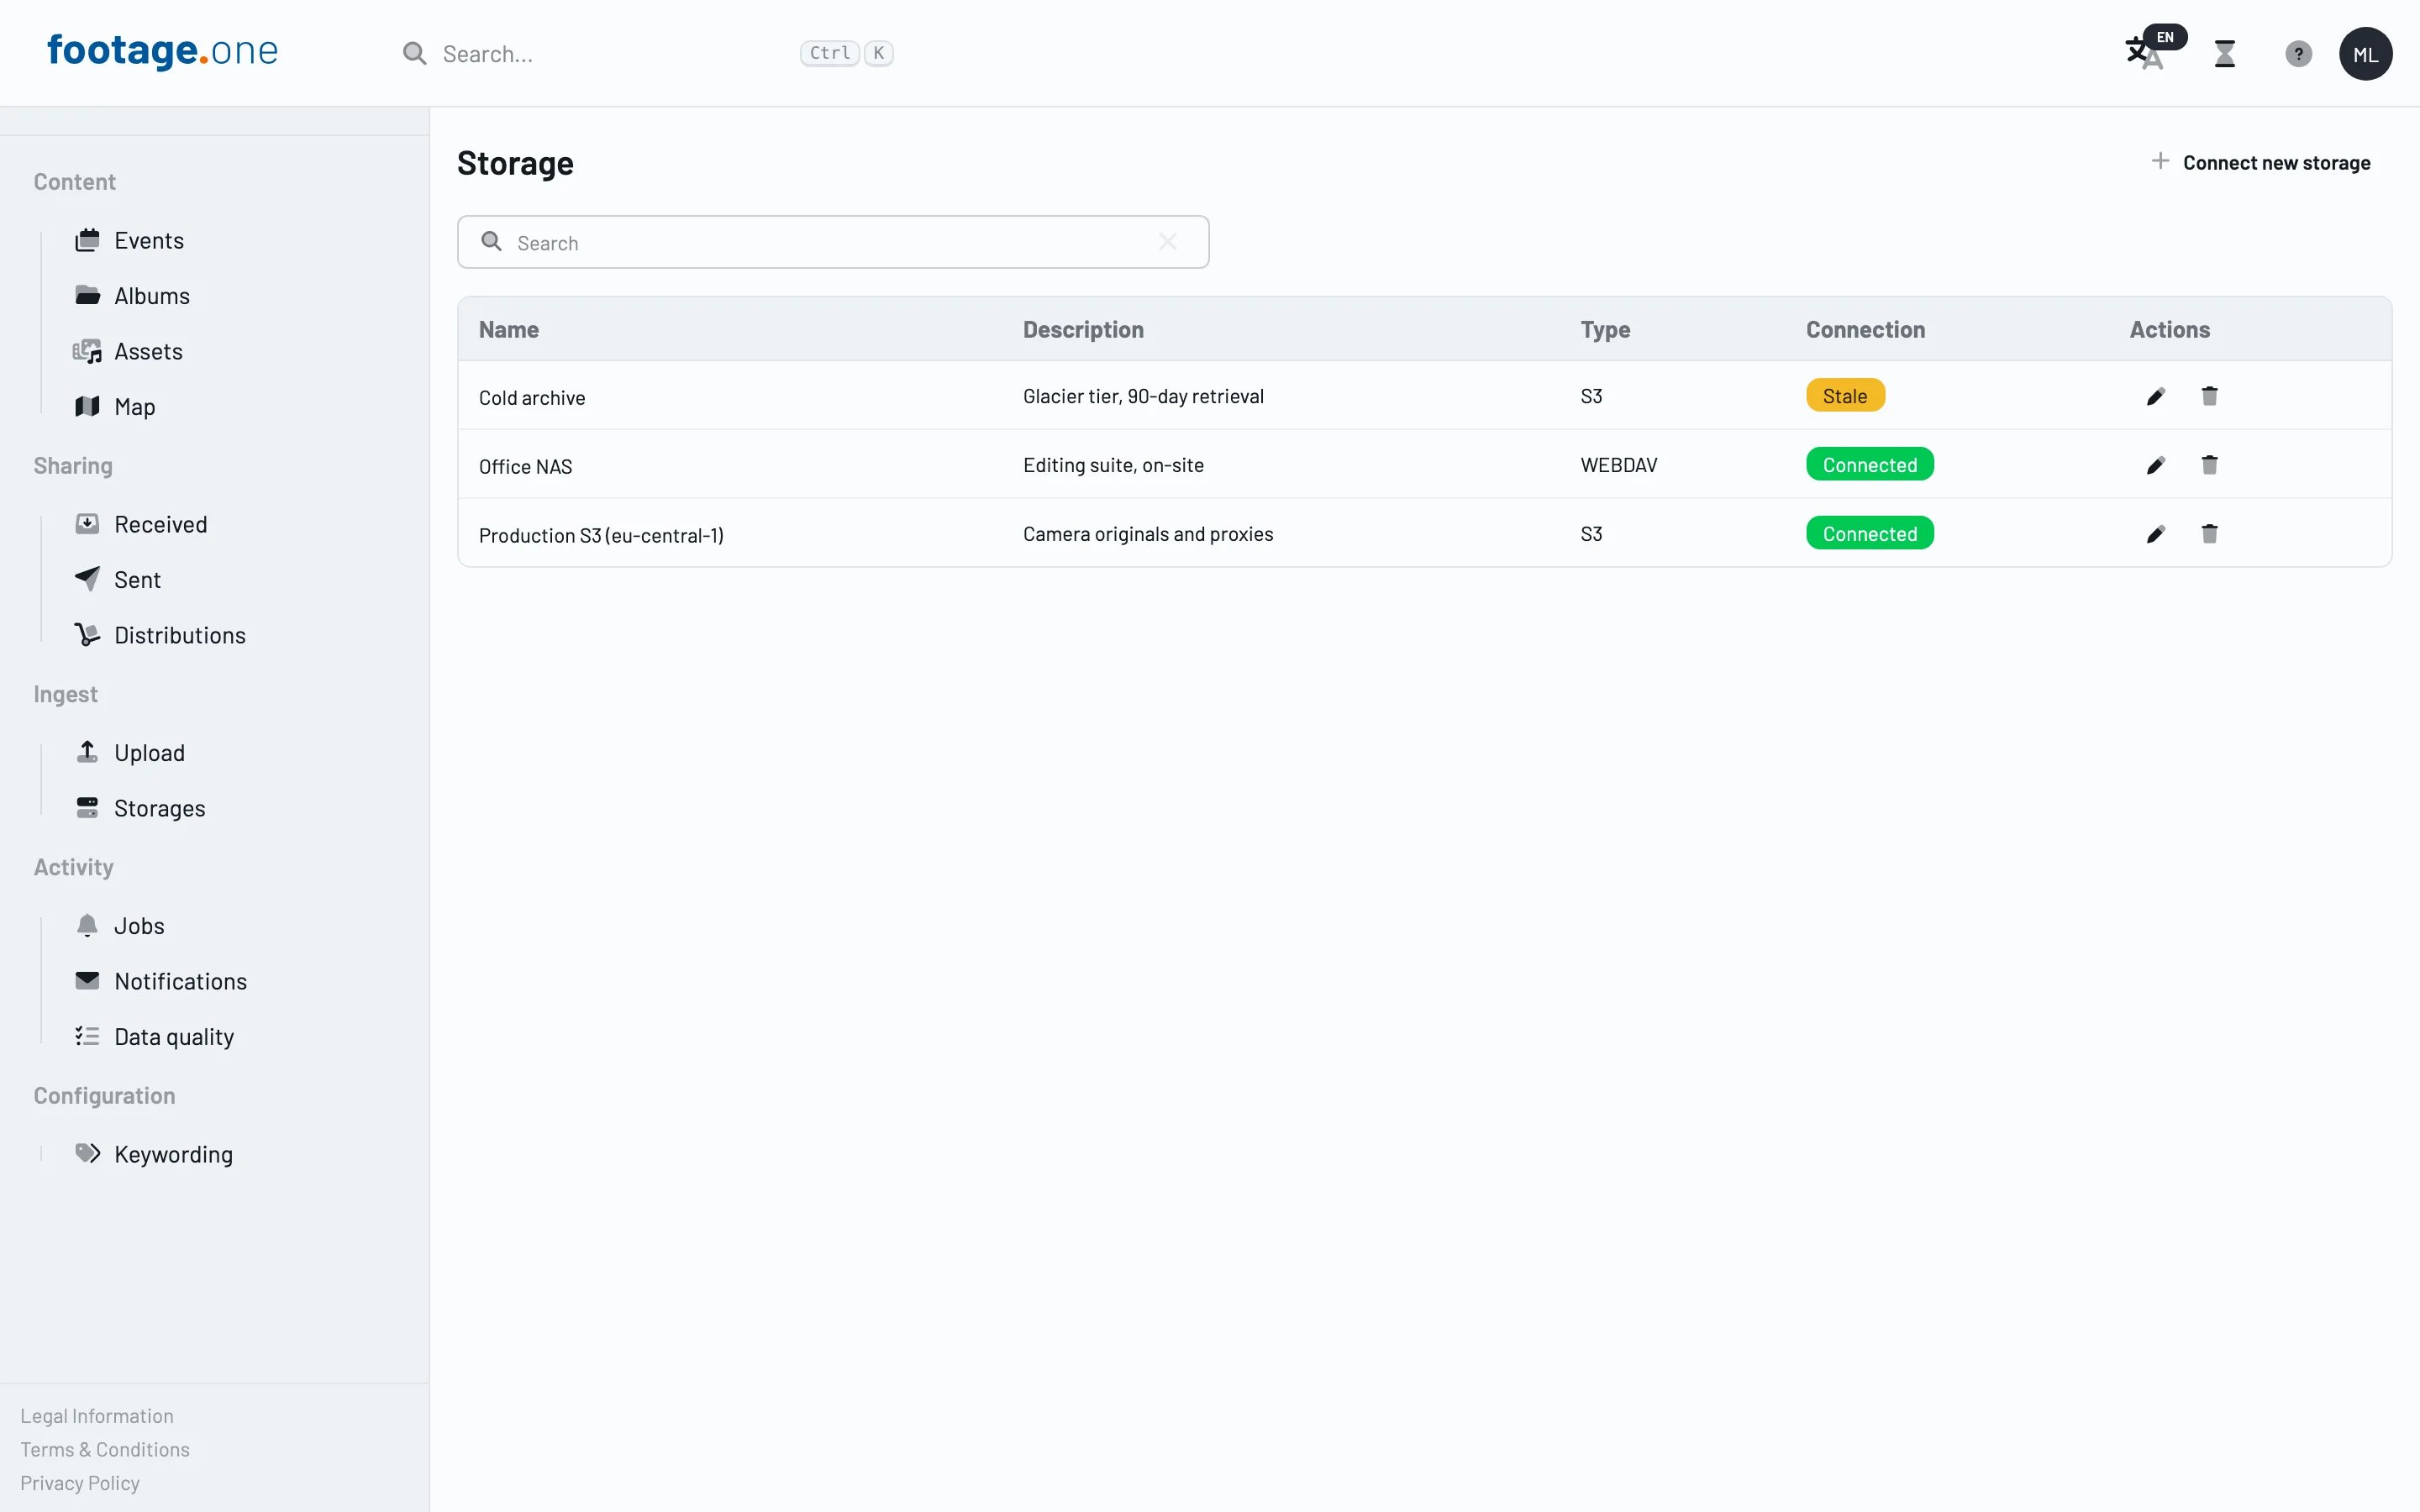The width and height of the screenshot is (2420, 1512).
Task: Open Terms & Conditions link
Action: [x=105, y=1450]
